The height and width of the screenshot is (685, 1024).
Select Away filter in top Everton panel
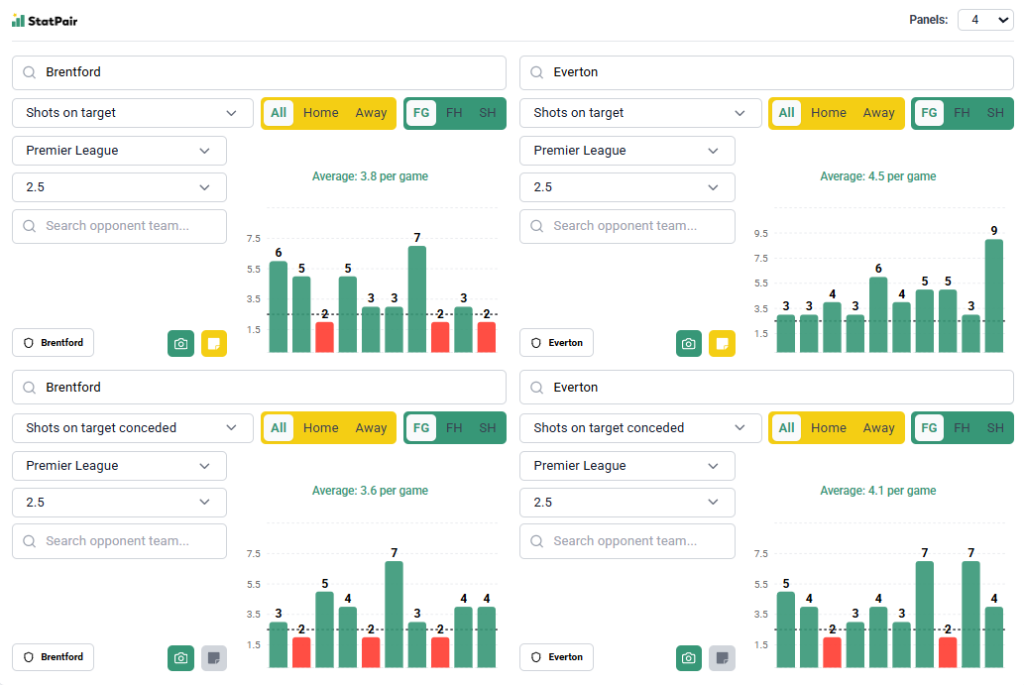878,113
